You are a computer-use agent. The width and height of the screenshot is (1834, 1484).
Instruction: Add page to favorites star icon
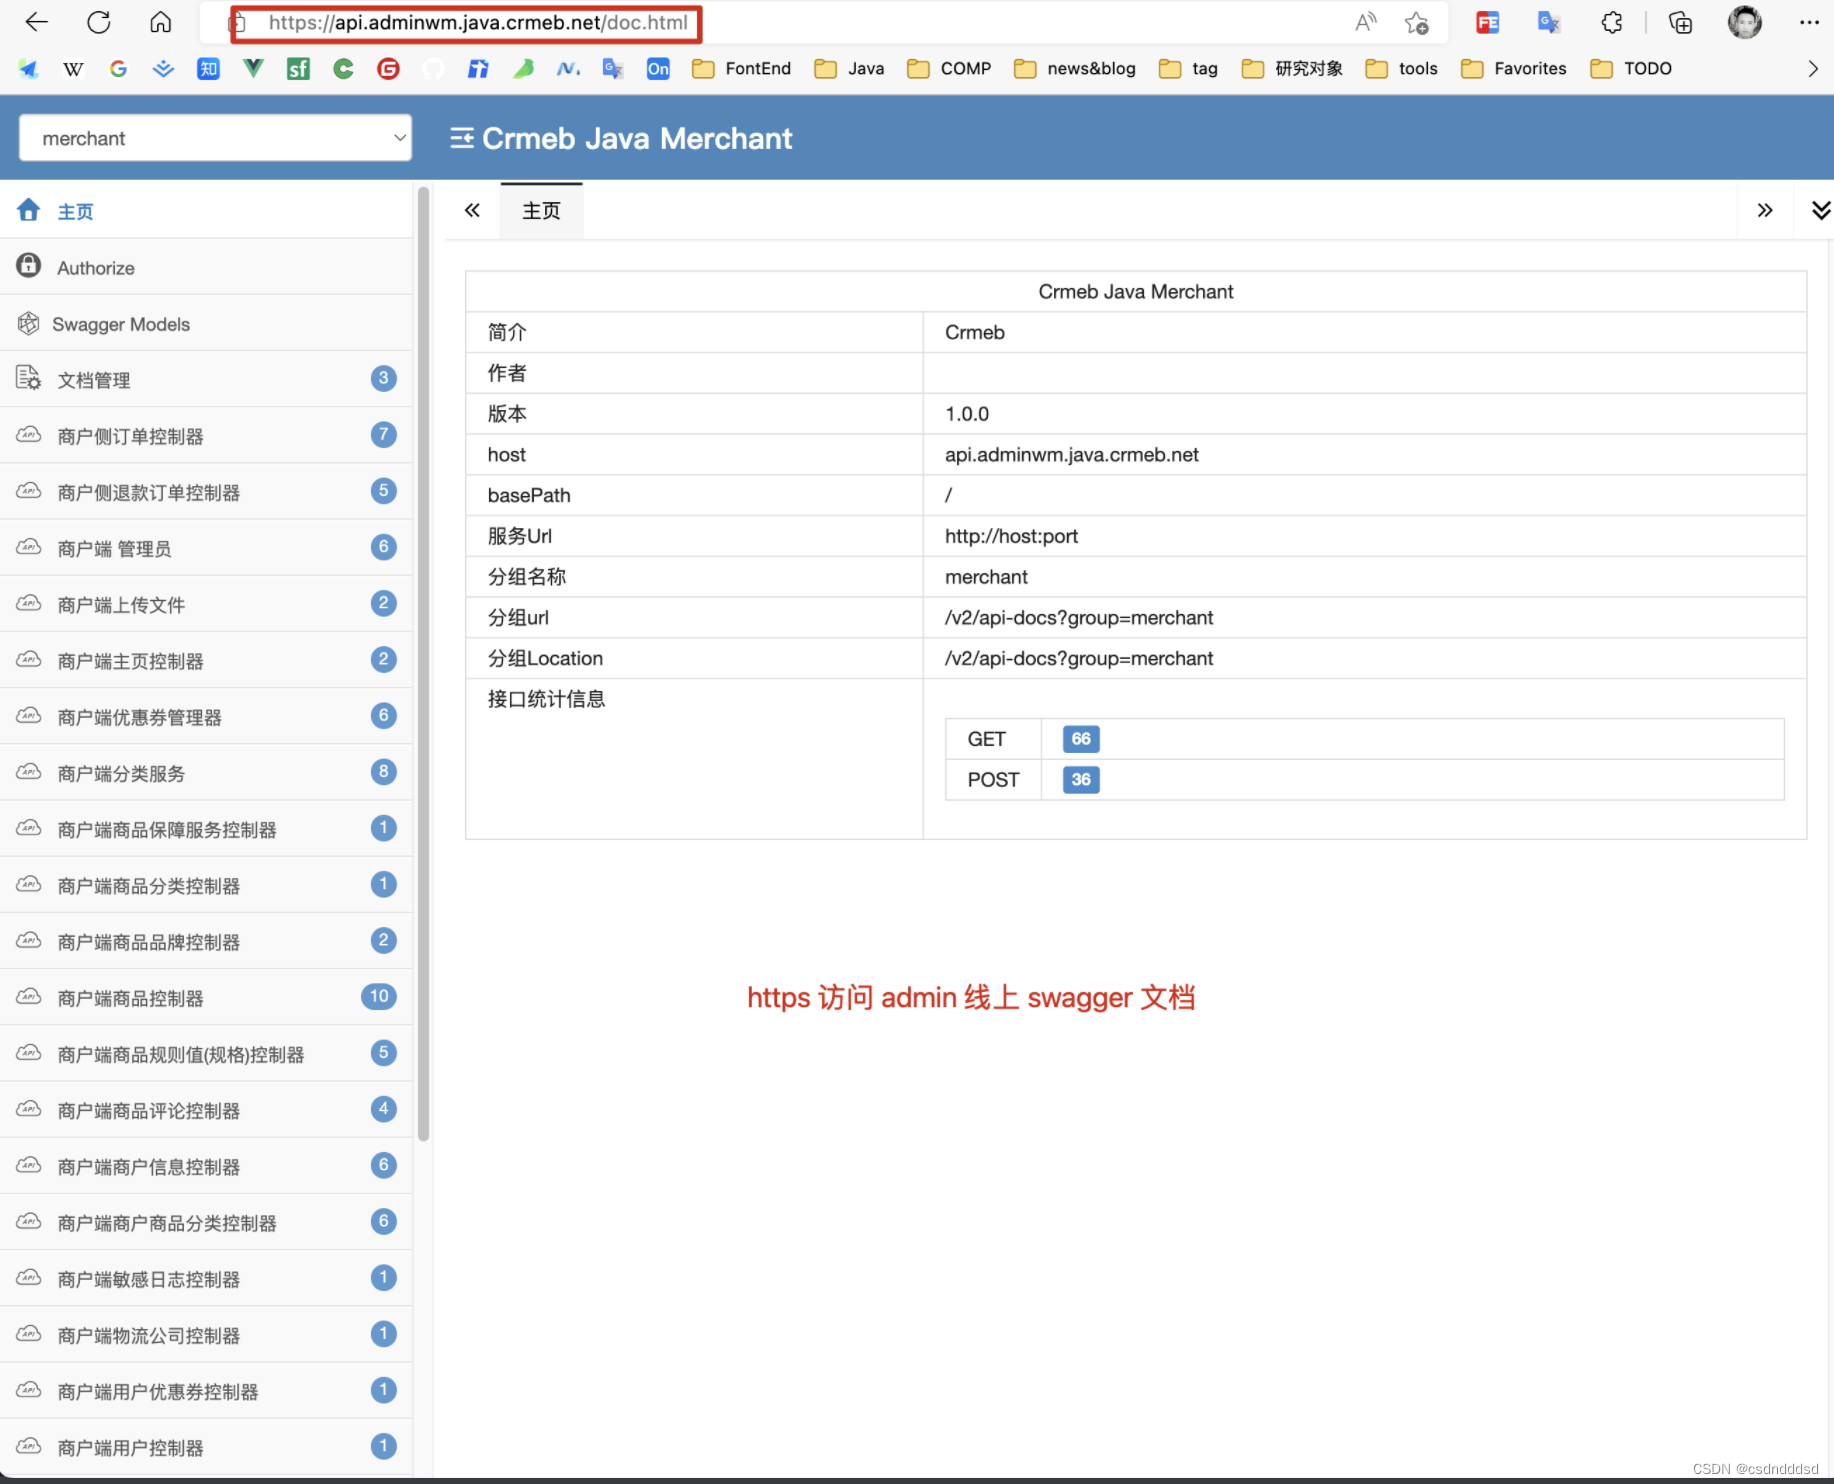point(1417,22)
